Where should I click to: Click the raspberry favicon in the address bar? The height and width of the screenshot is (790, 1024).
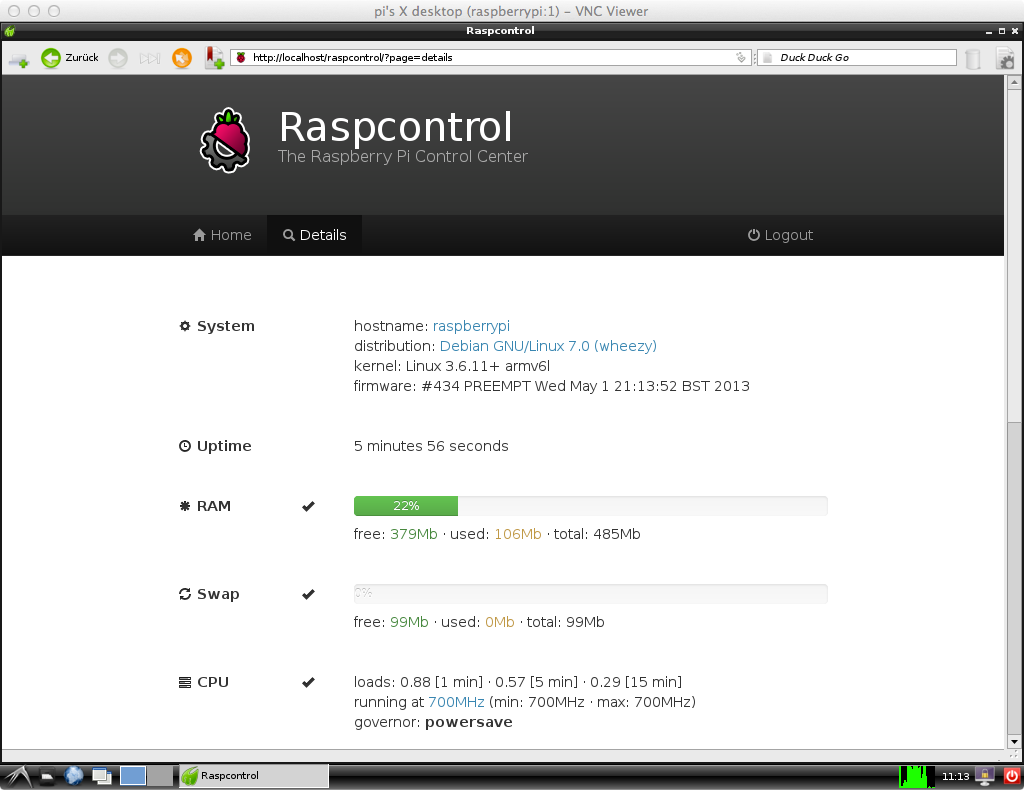coord(241,57)
